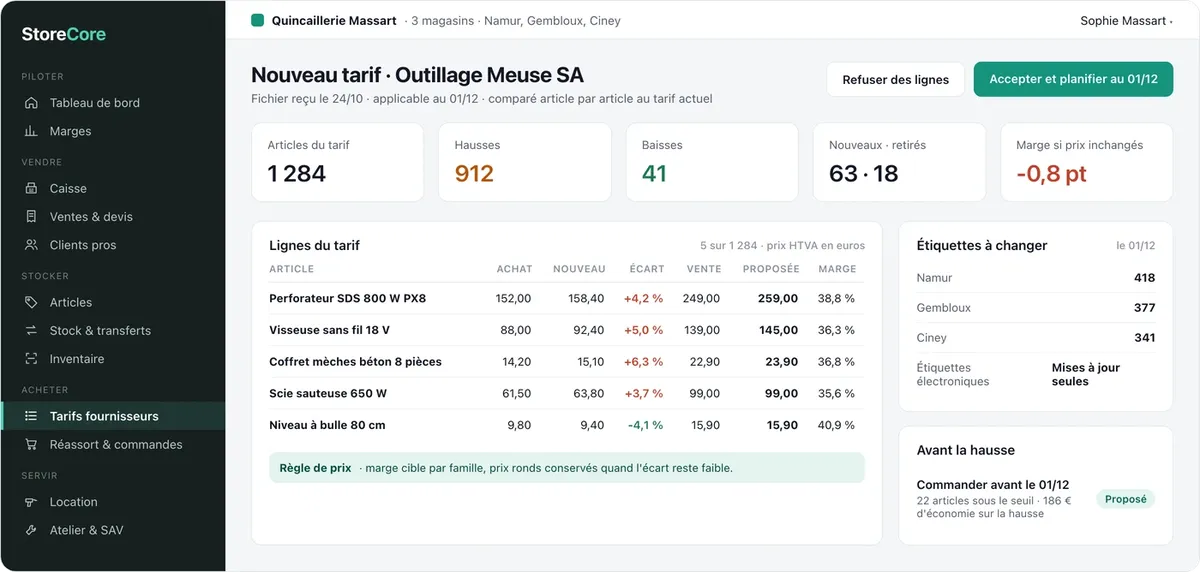Image resolution: width=1200 pixels, height=572 pixels.
Task: Click the Namur 418 labels row
Action: coord(1035,278)
